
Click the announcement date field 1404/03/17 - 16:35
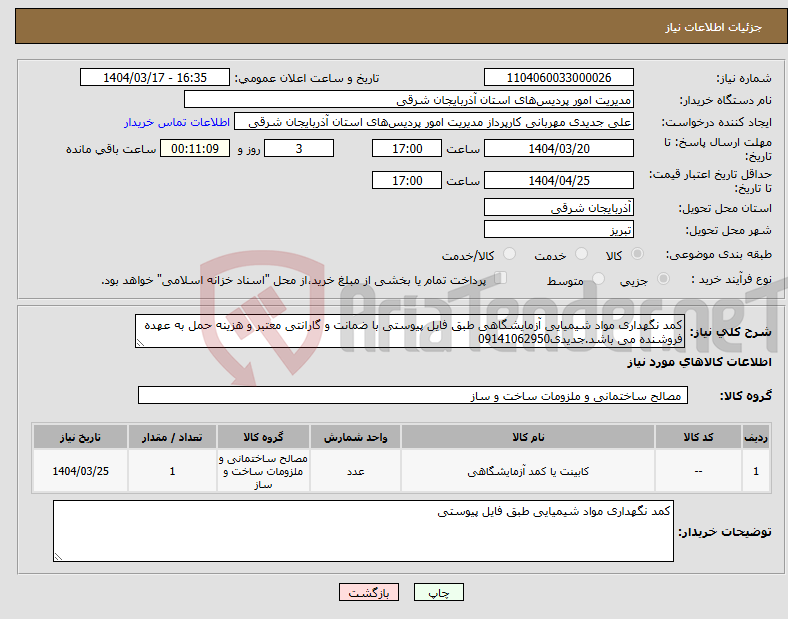pos(155,77)
